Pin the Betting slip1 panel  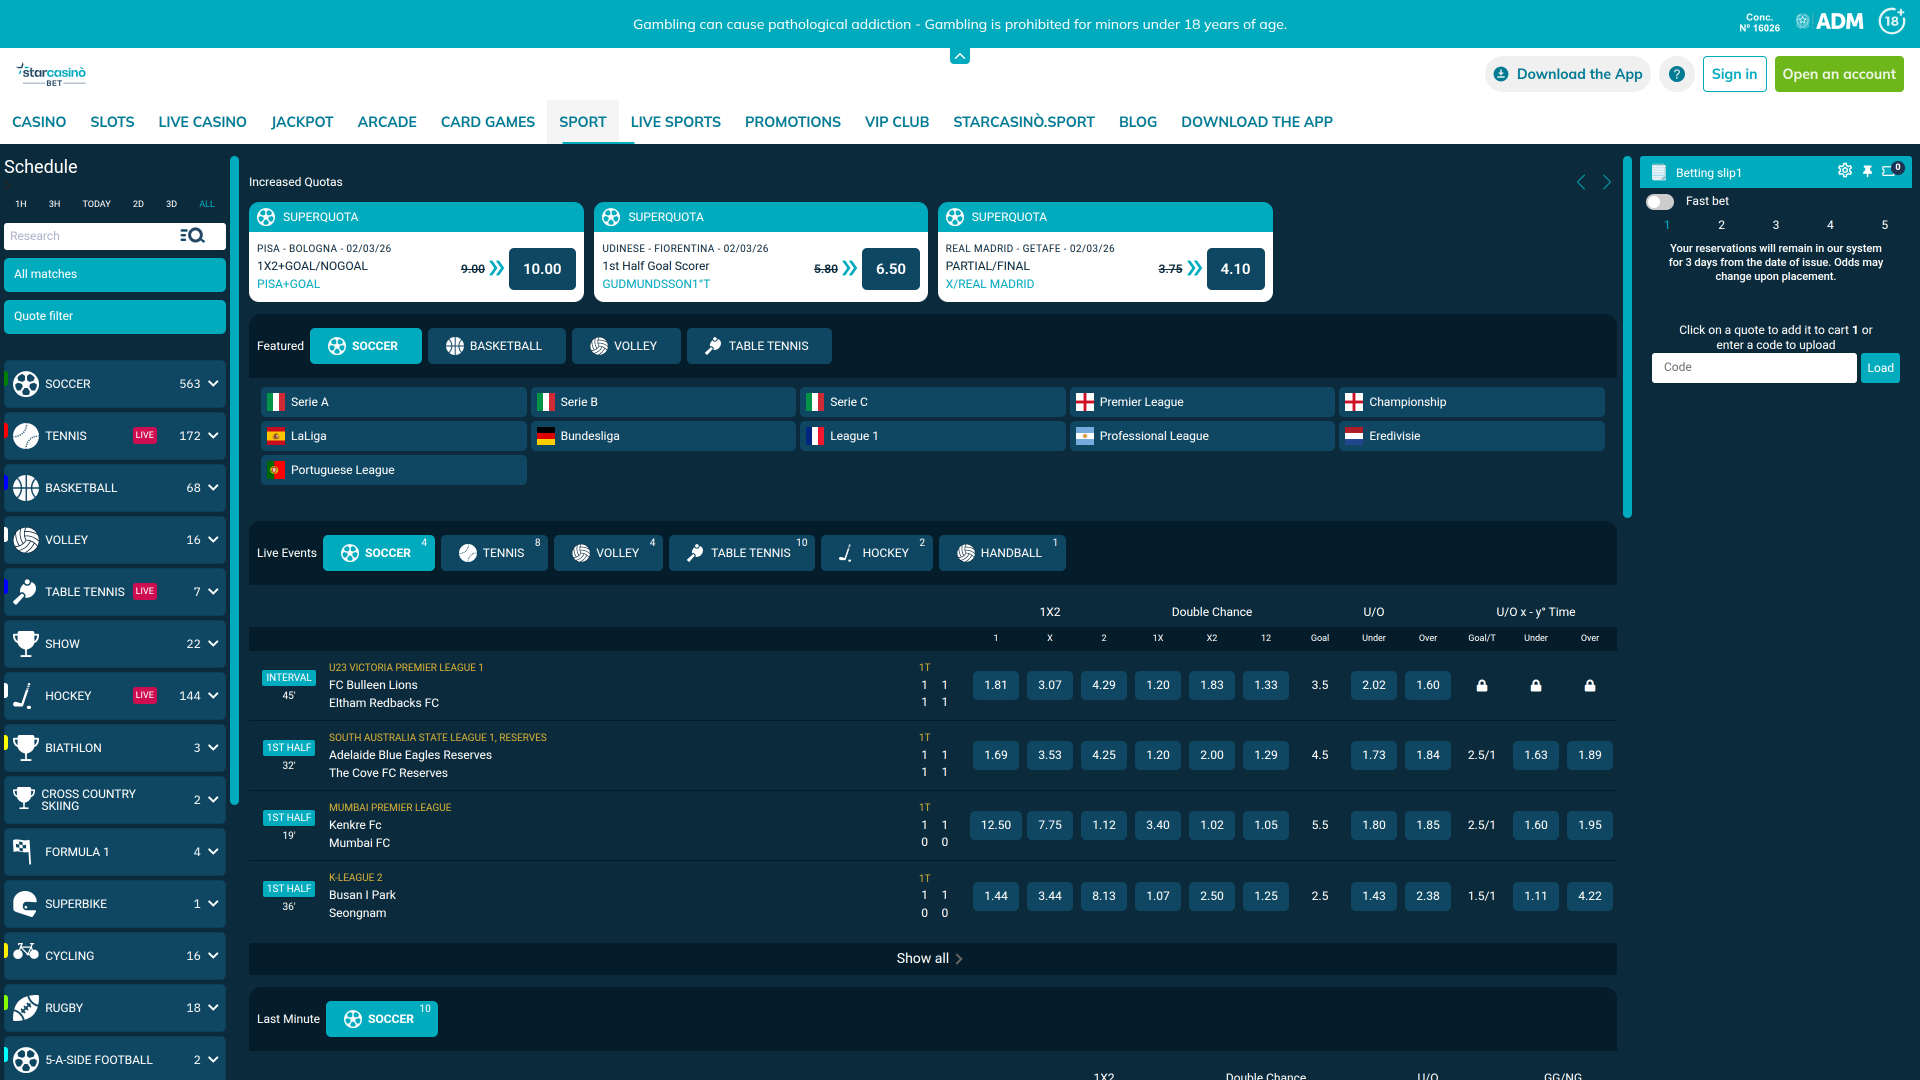pyautogui.click(x=1869, y=170)
